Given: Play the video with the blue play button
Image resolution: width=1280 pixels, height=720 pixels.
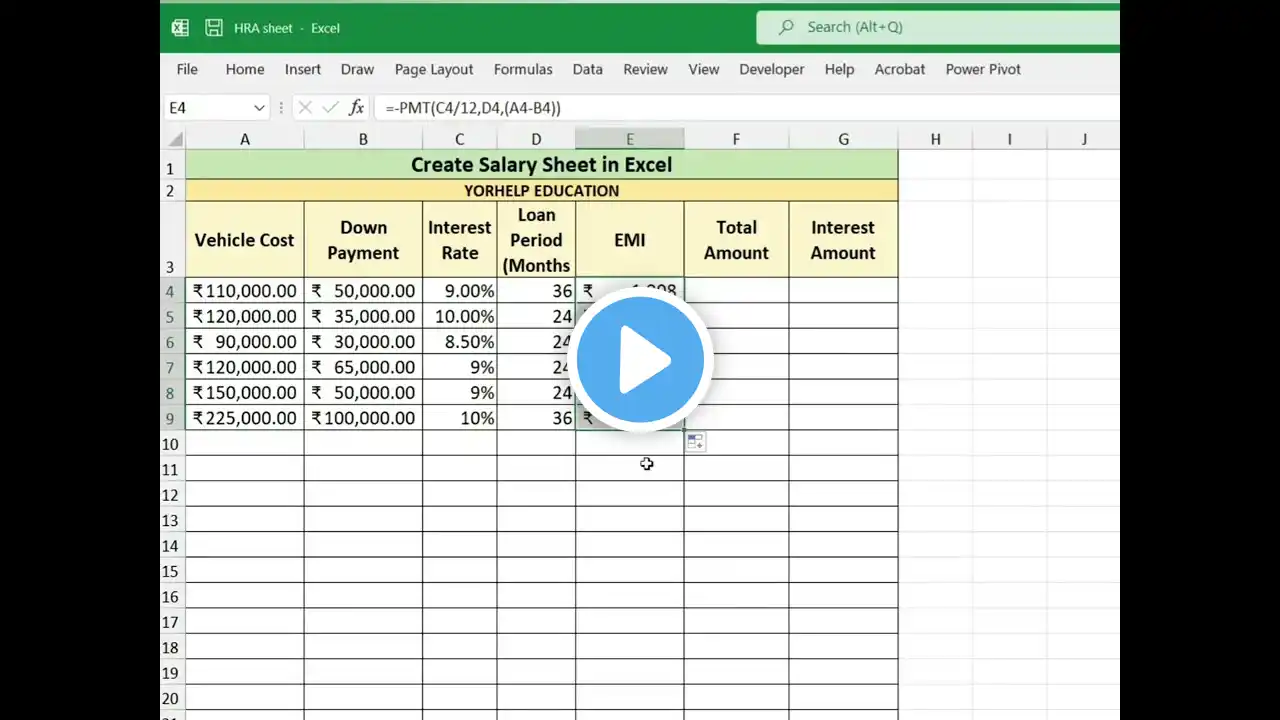Looking at the screenshot, I should 640,360.
